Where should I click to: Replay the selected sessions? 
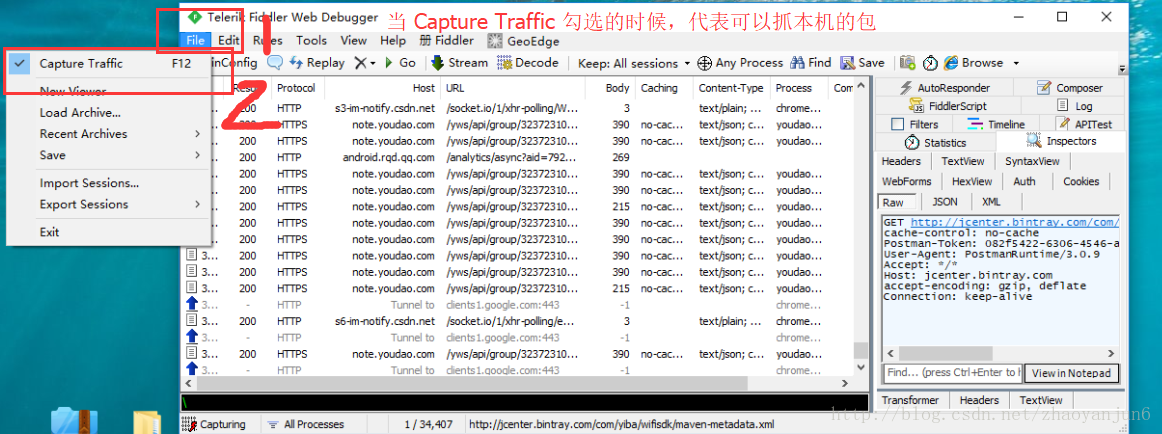316,63
